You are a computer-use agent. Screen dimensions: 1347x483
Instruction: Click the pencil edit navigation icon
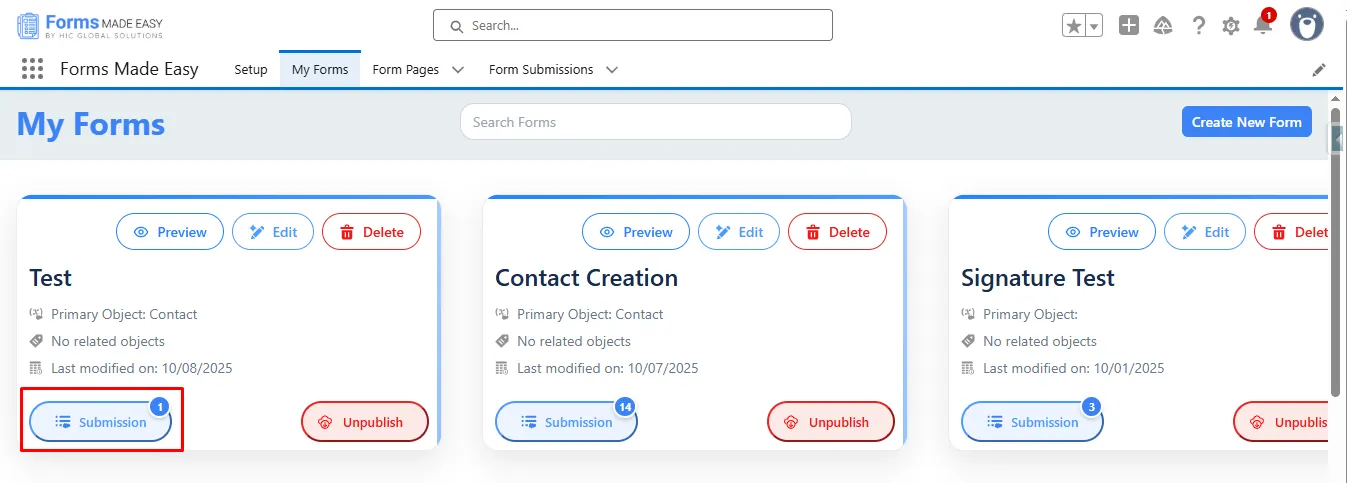click(1319, 70)
